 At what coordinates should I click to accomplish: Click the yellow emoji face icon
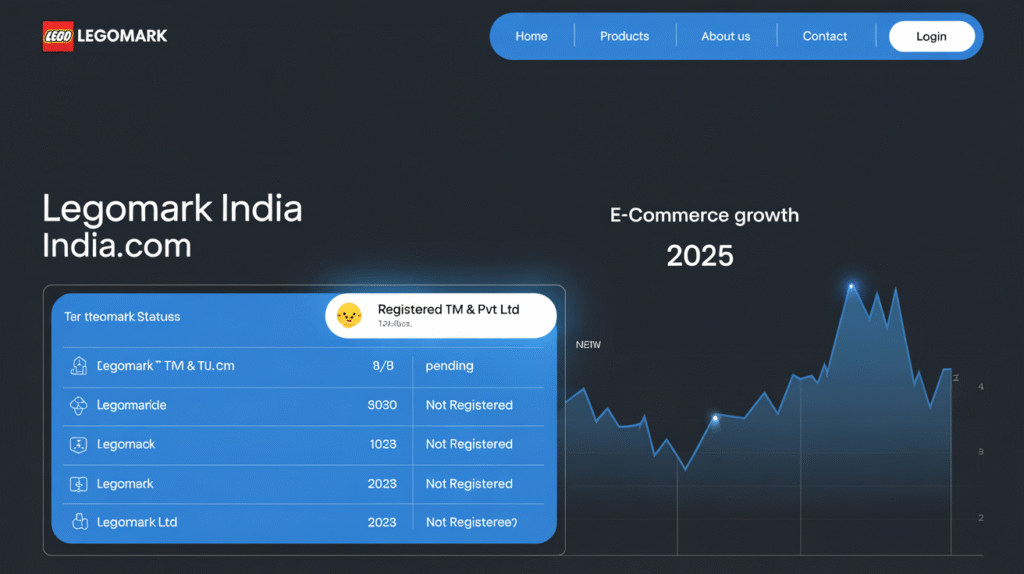pos(349,315)
